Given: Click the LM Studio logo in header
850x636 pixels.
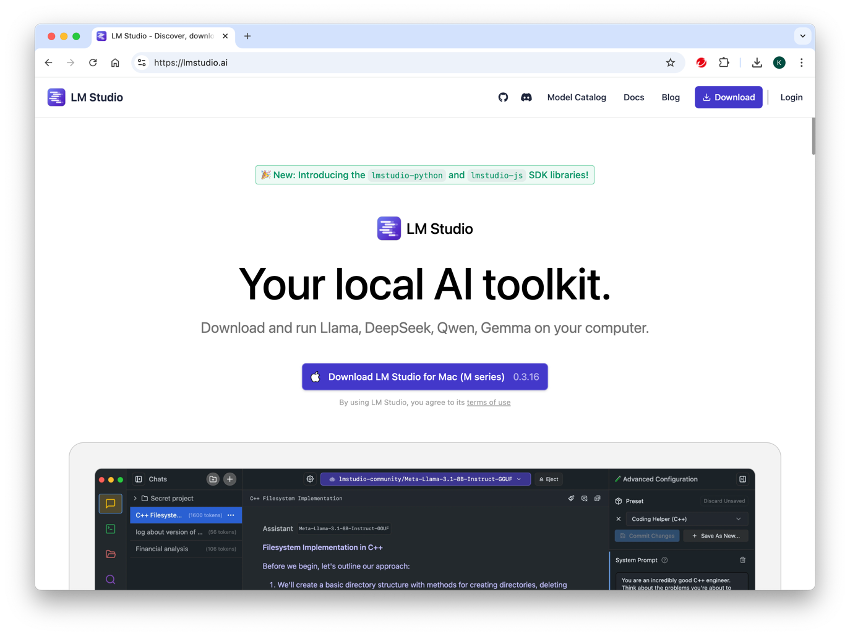Looking at the screenshot, I should click(85, 98).
